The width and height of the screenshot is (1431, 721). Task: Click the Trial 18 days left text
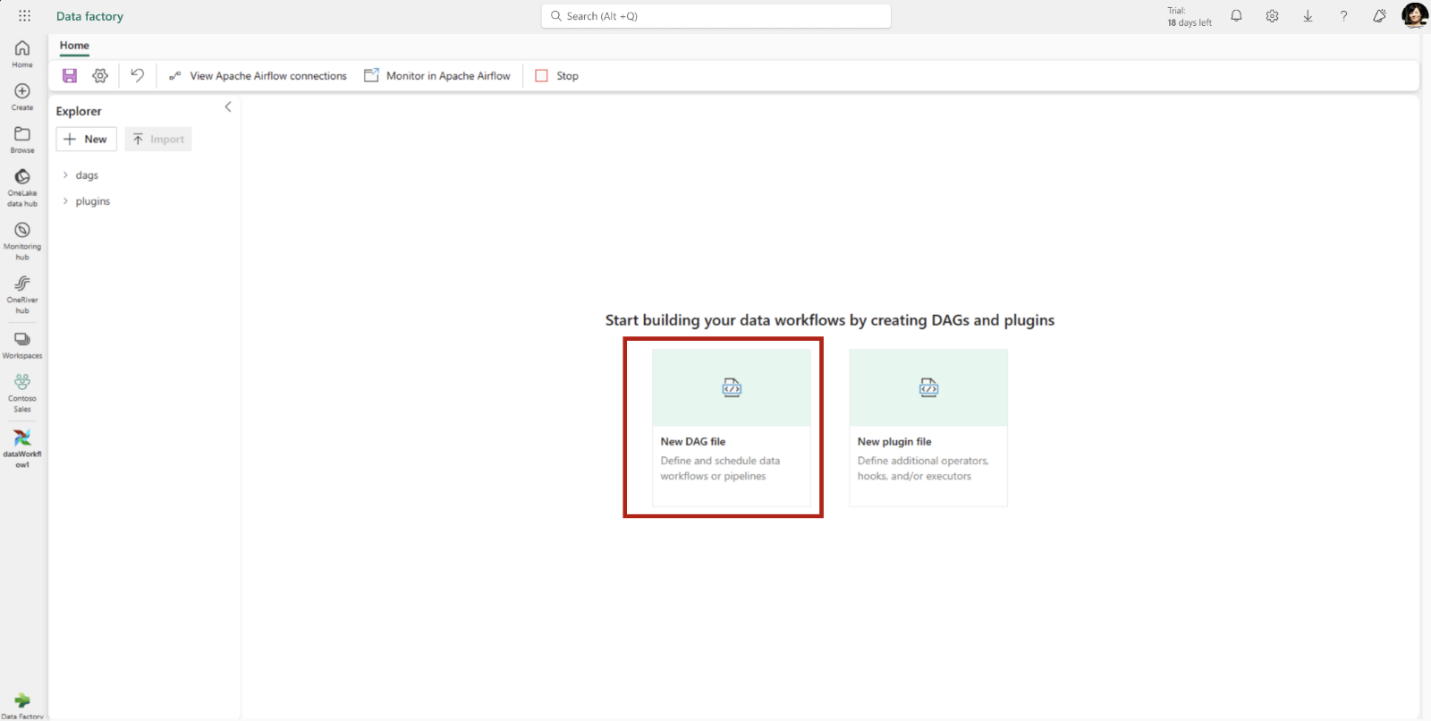(1189, 16)
